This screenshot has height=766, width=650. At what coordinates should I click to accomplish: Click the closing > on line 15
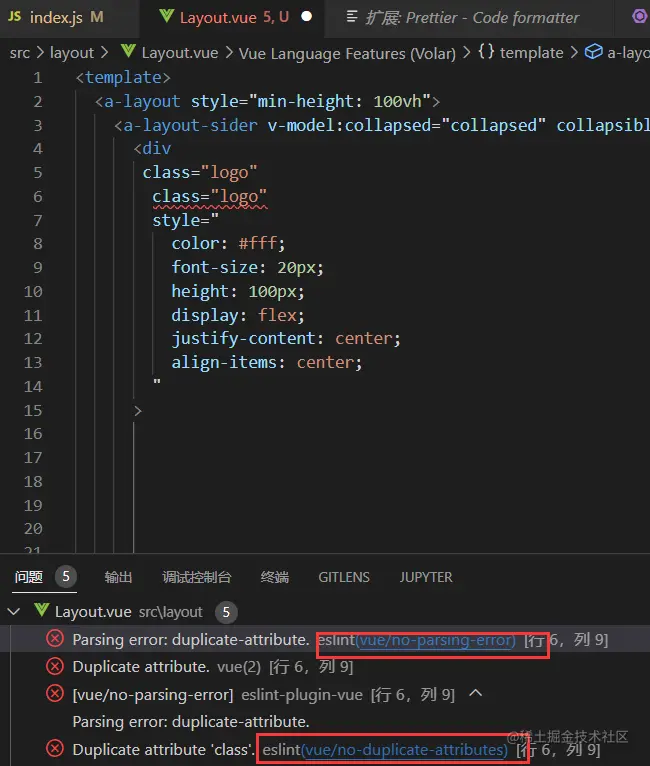pos(138,411)
